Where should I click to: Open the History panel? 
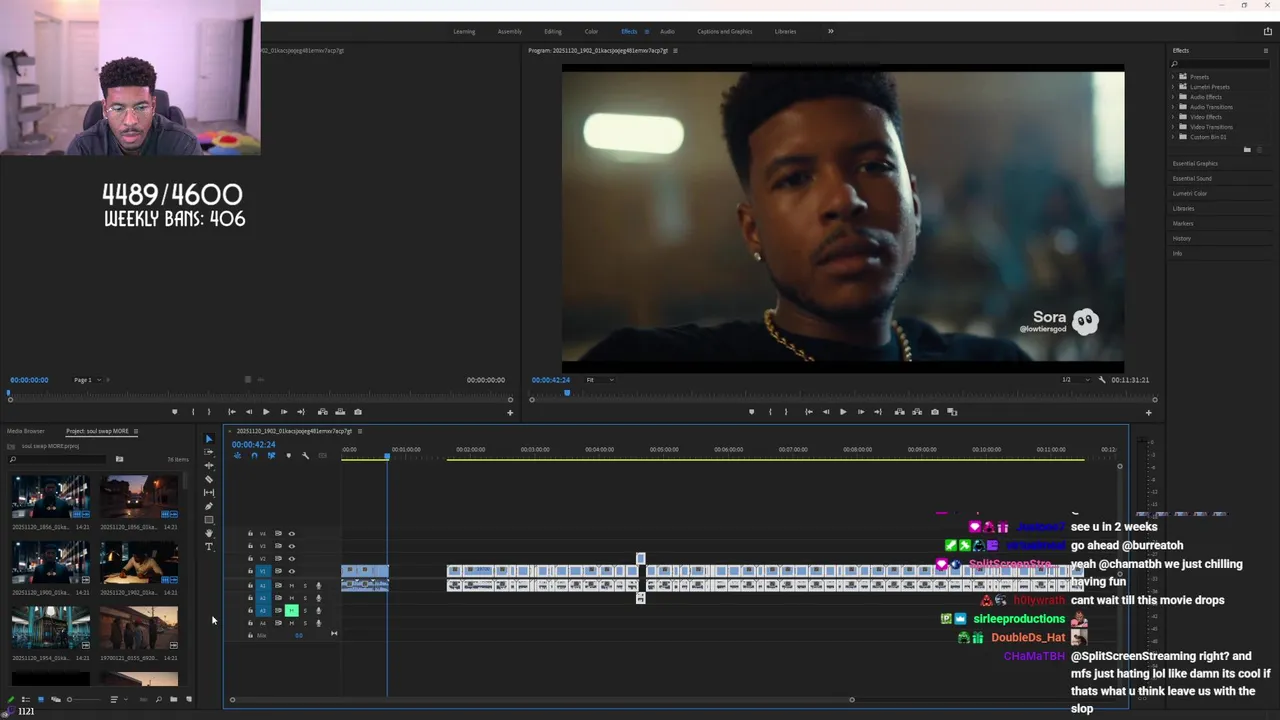click(x=1182, y=238)
